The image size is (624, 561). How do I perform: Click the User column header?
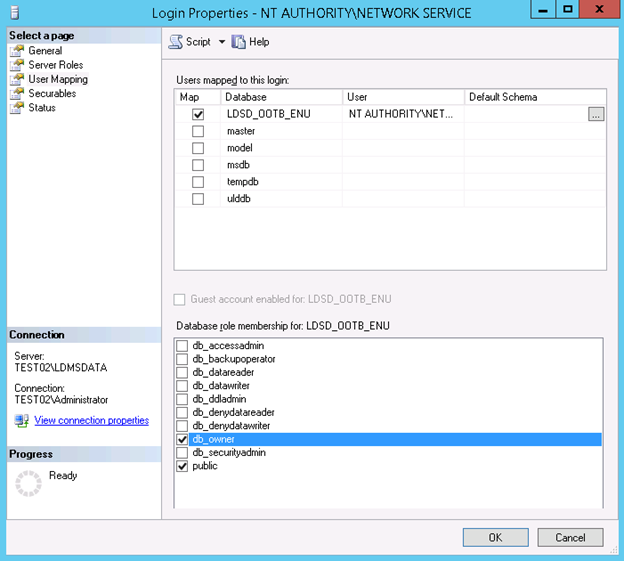pyautogui.click(x=403, y=97)
